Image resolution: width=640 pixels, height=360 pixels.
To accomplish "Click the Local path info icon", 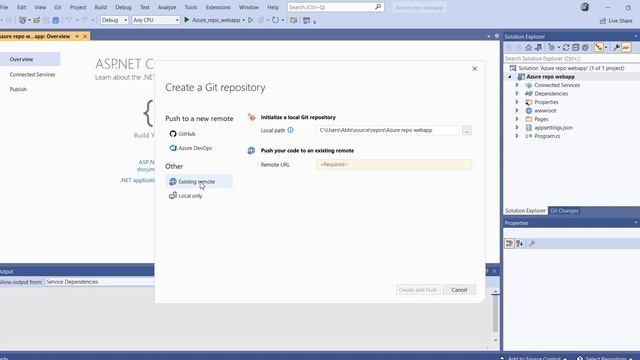I will [x=290, y=130].
